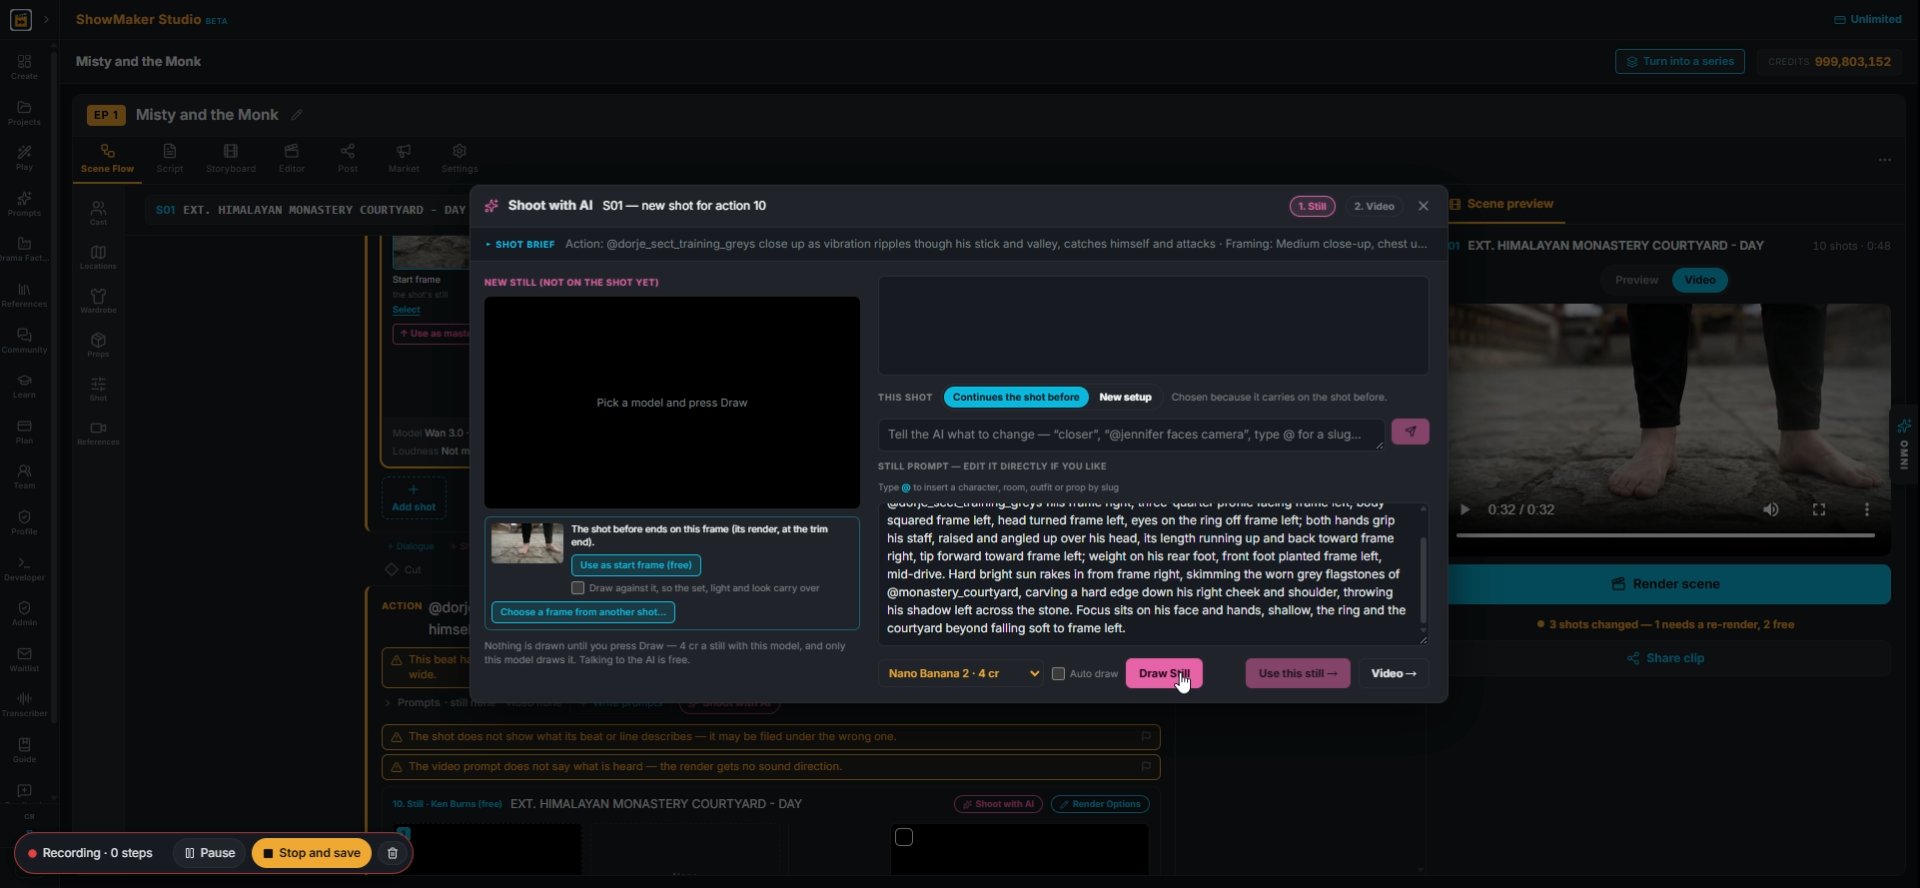Click Choose a frame from another shot
Viewport: 1920px width, 888px height.
coord(583,612)
